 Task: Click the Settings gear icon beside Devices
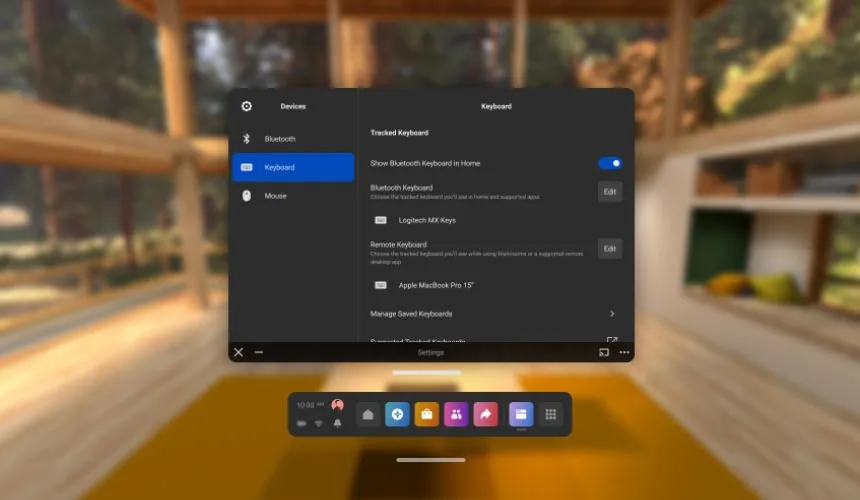click(x=247, y=106)
